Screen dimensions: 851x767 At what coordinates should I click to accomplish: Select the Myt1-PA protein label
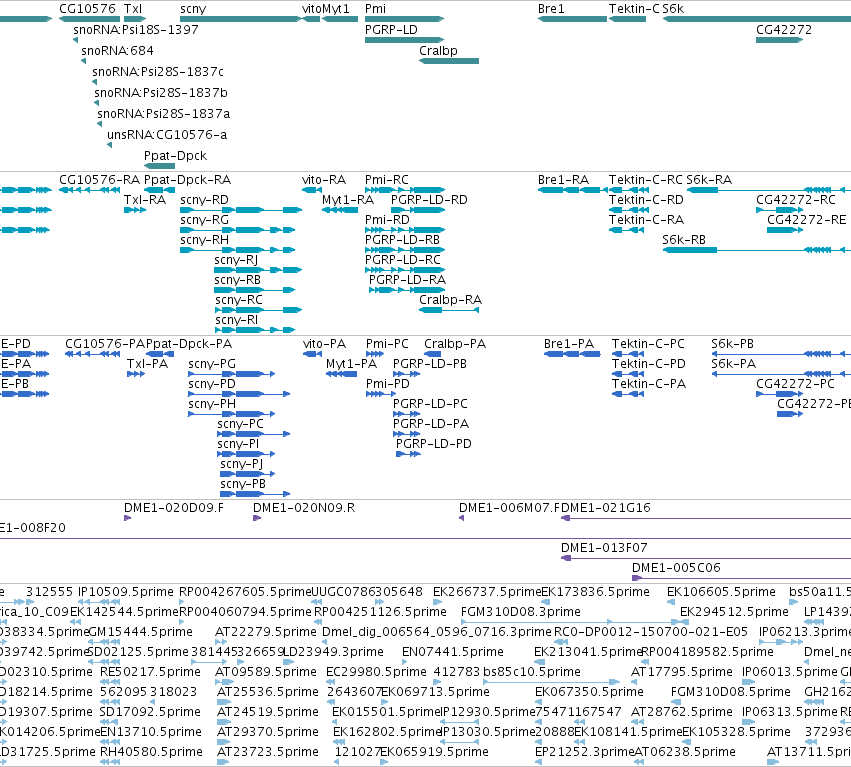tap(351, 364)
